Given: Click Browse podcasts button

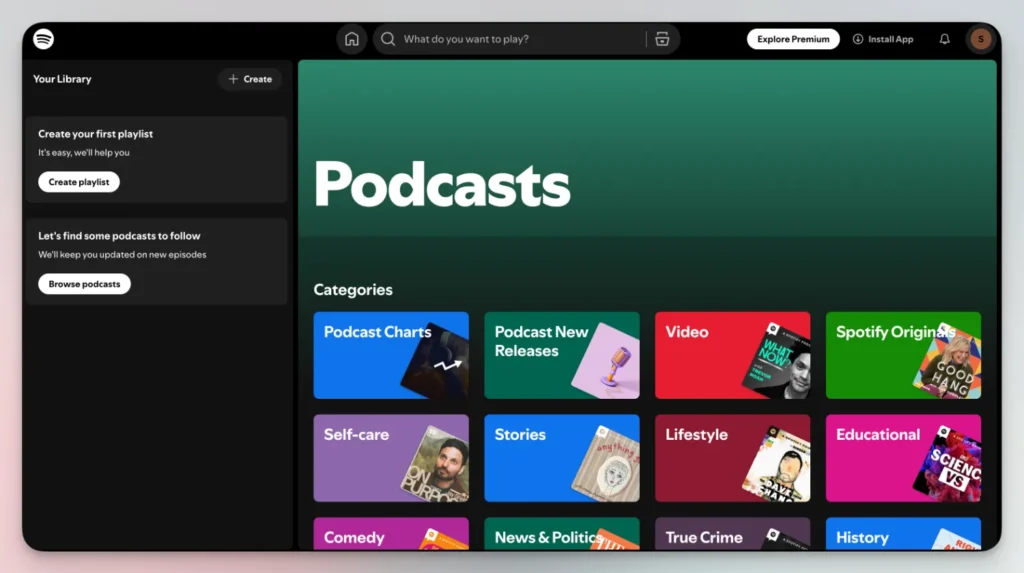Looking at the screenshot, I should coord(84,284).
